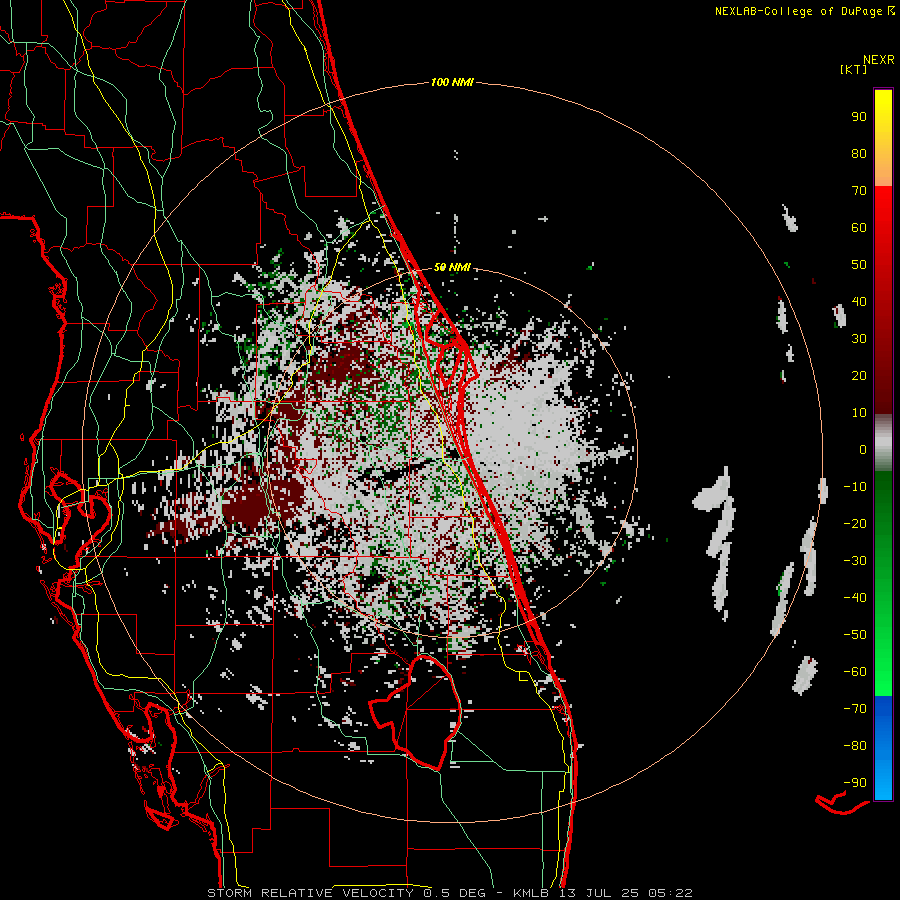This screenshot has height=900, width=900.
Task: Click the 100 NMI range ring label
Action: click(452, 83)
